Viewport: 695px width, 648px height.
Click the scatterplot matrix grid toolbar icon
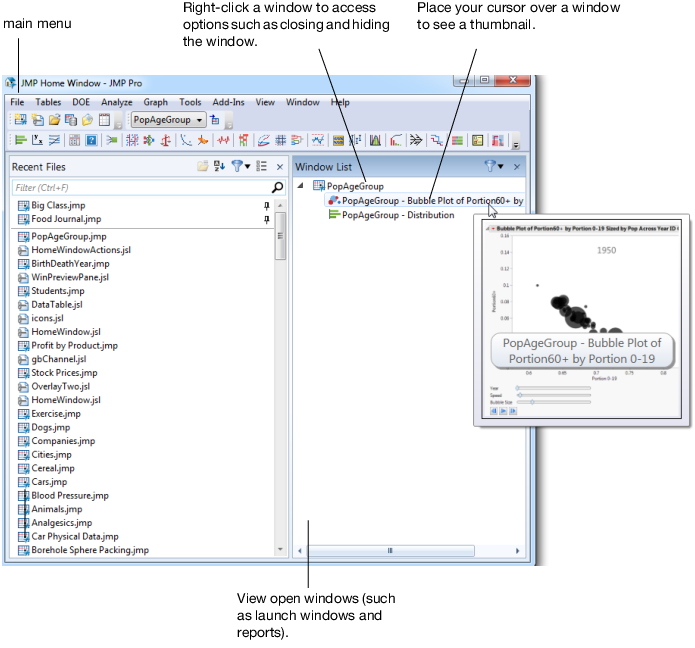(281, 141)
